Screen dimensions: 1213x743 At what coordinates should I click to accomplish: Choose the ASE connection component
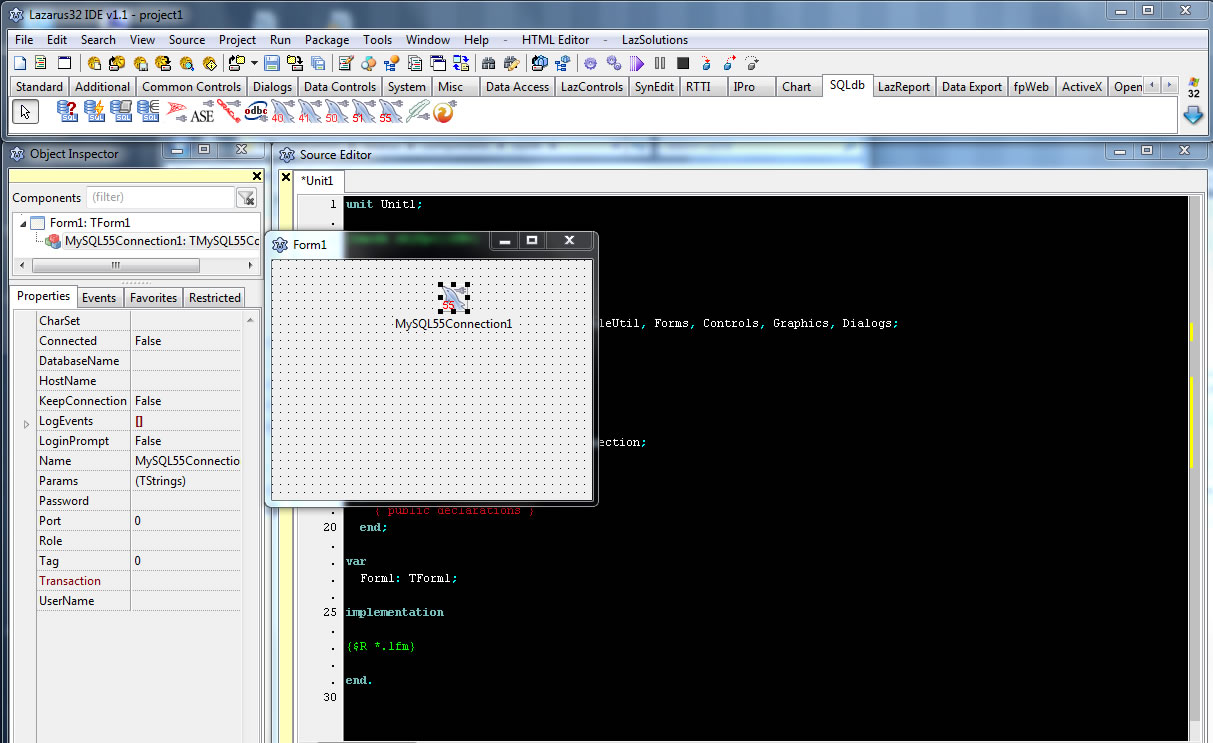pyautogui.click(x=203, y=112)
